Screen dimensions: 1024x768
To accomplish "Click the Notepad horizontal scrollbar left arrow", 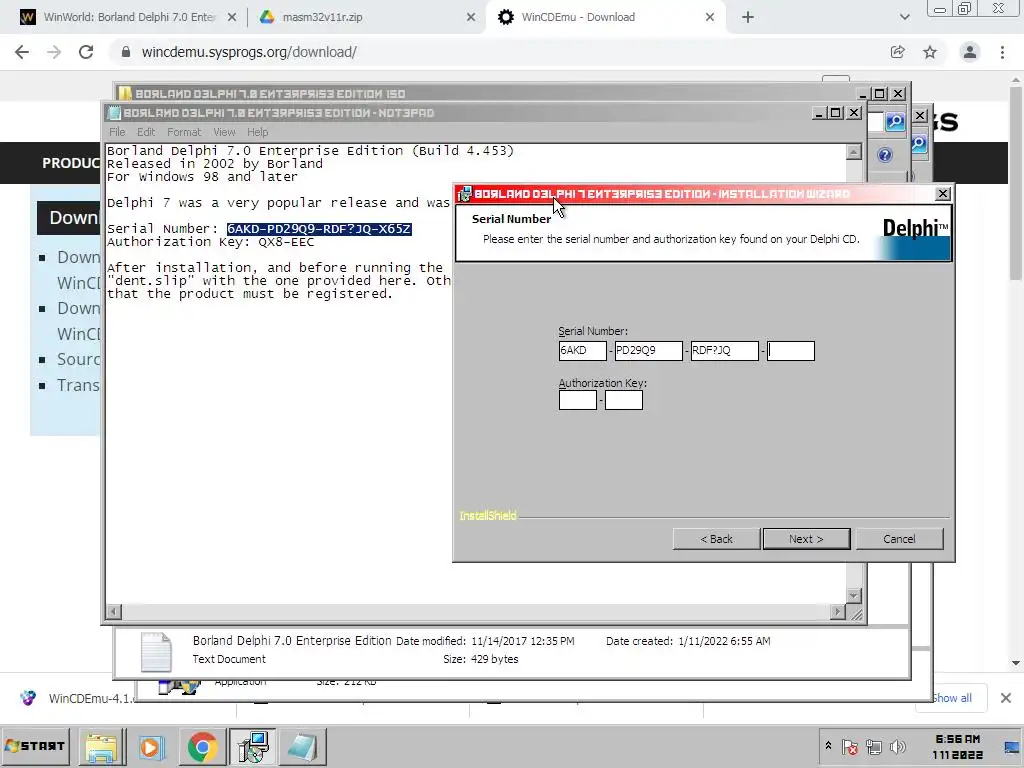I will tap(114, 611).
